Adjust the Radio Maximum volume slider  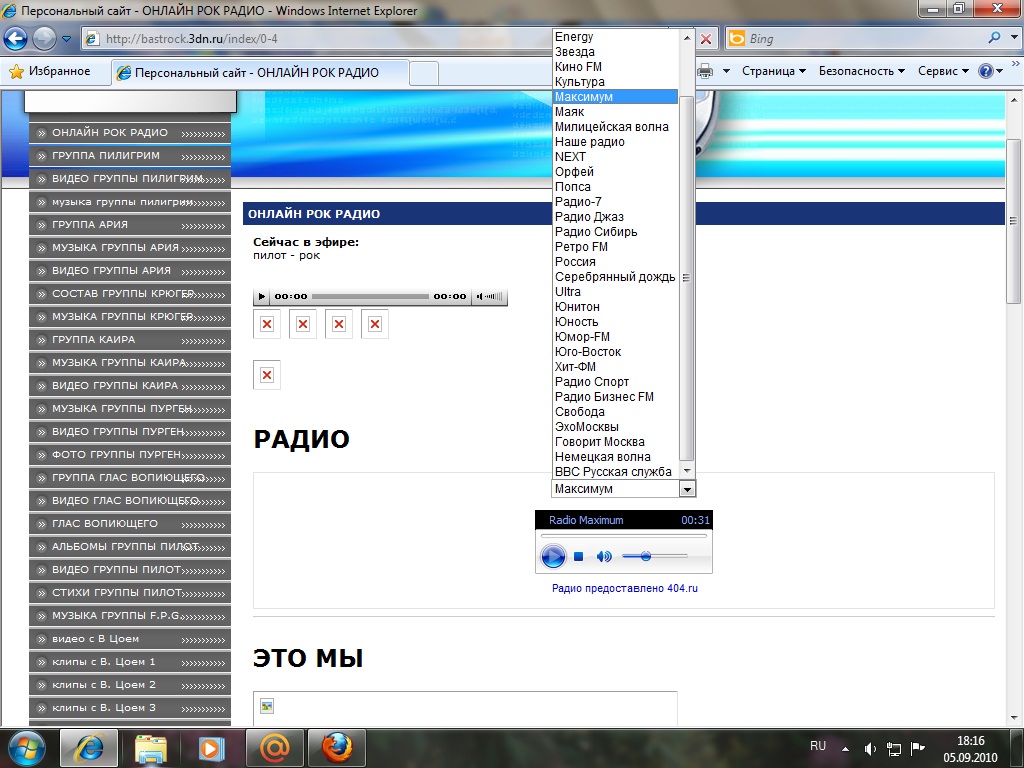[654, 556]
